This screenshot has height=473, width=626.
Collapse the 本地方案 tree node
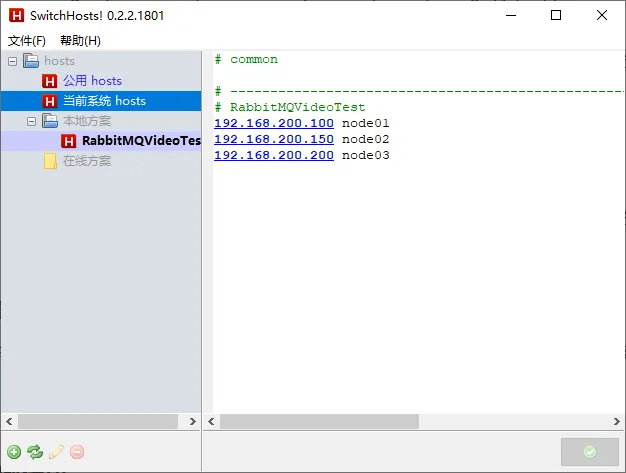[x=31, y=121]
